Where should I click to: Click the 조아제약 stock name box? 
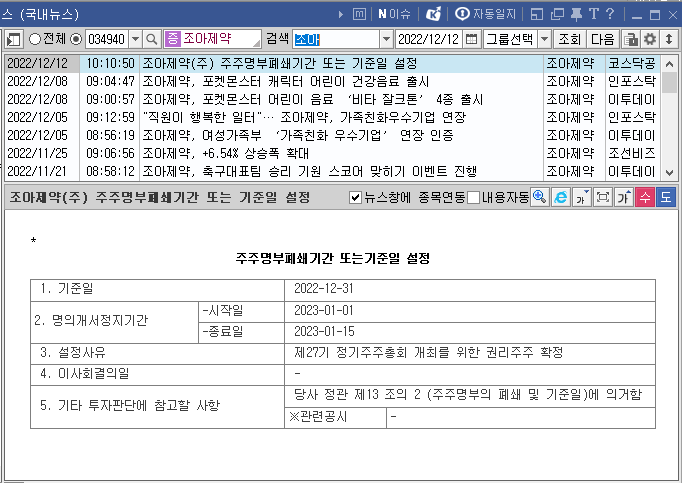[212, 39]
